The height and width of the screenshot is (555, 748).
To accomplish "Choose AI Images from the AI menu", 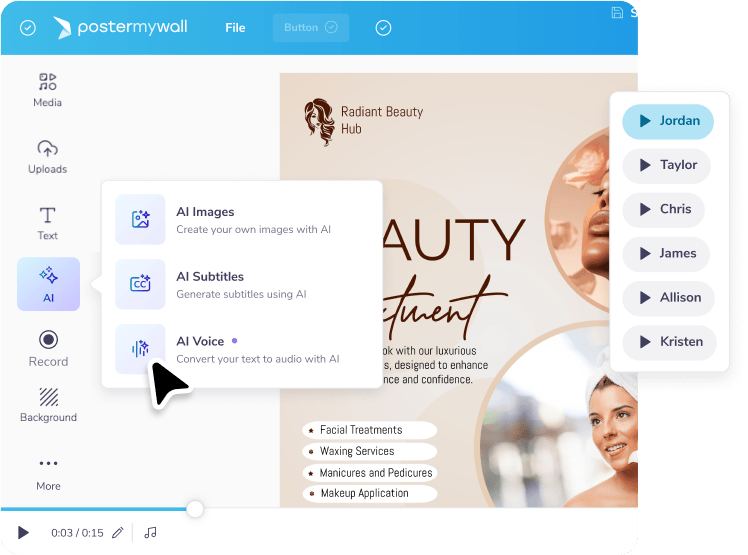I will [x=241, y=220].
